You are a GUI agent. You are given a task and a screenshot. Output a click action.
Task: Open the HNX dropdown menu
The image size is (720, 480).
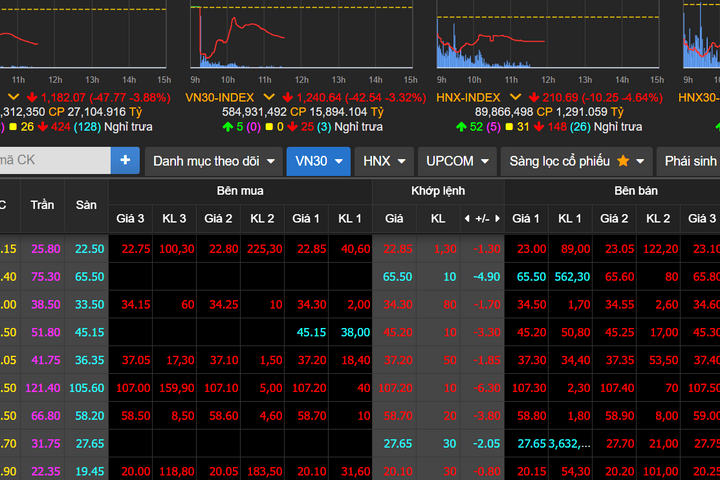tap(384, 161)
